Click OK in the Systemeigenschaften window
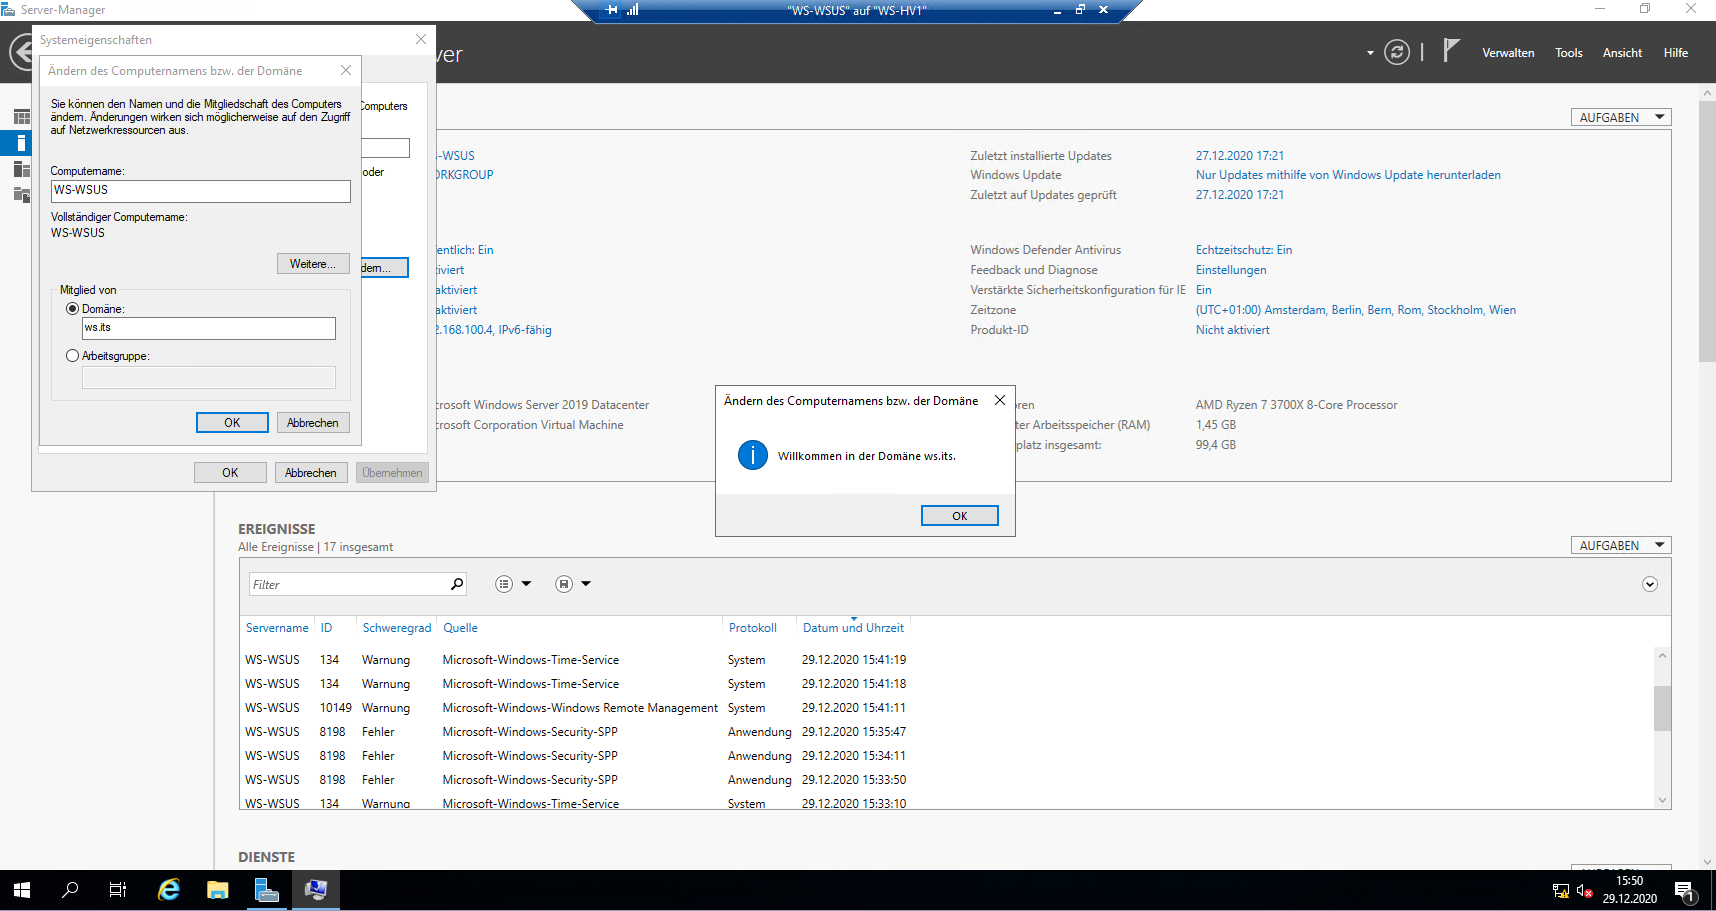The image size is (1716, 911). coord(230,473)
